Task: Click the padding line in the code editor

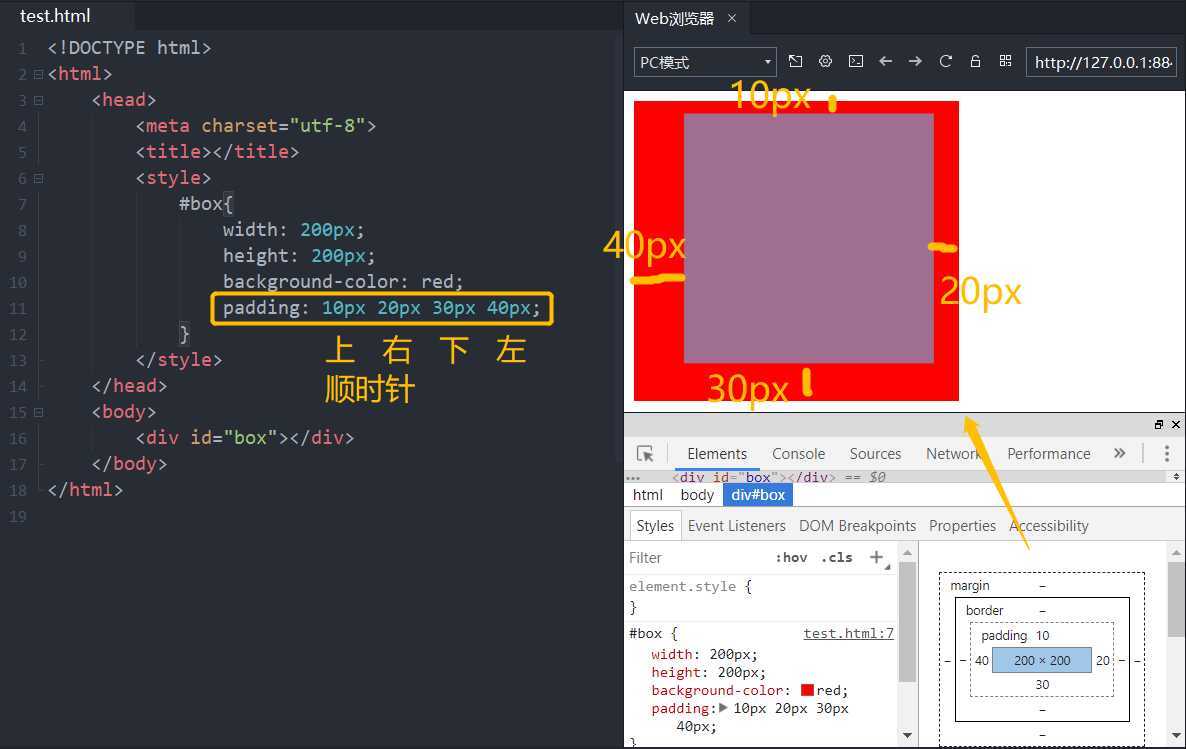Action: 381,308
